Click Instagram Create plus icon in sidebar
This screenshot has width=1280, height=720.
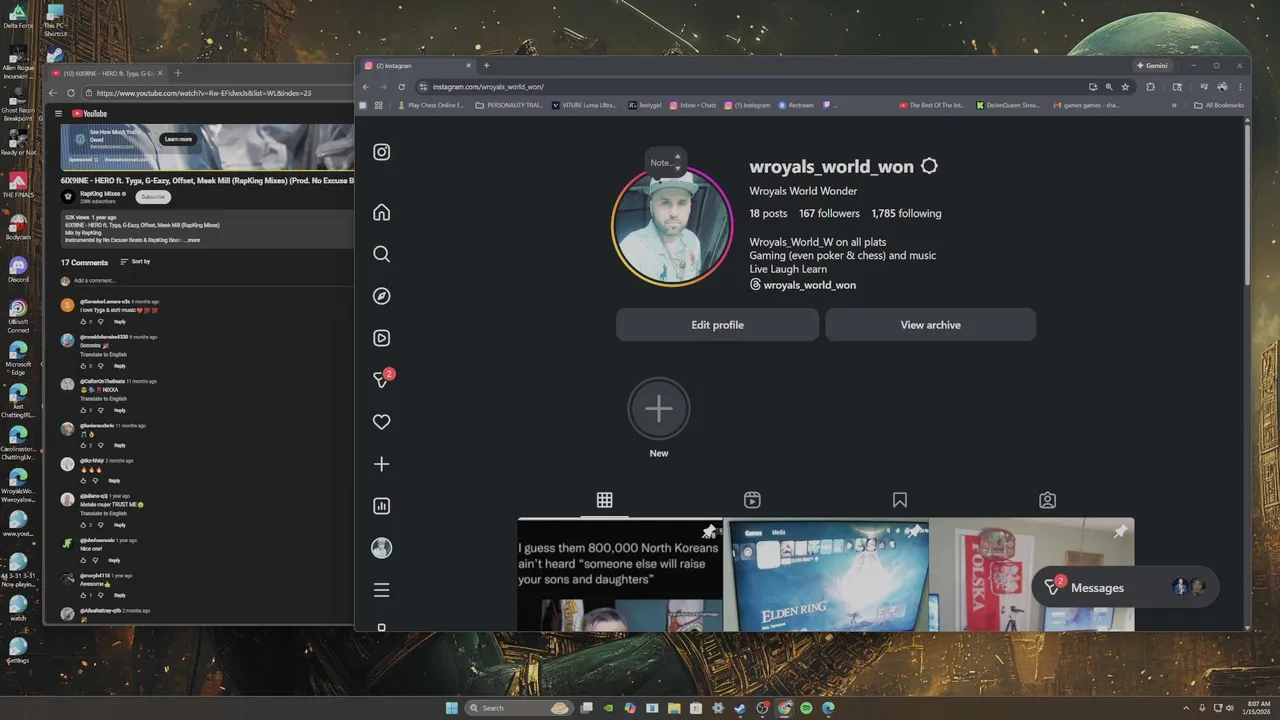(381, 464)
